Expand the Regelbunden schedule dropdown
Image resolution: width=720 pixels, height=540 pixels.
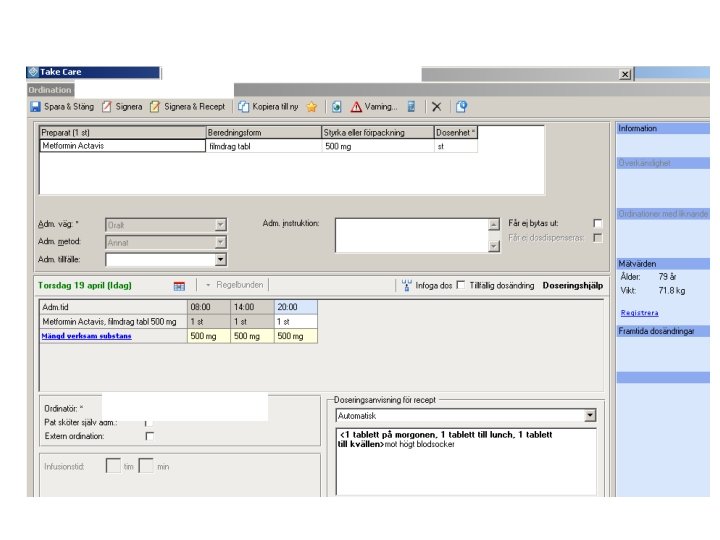click(208, 285)
